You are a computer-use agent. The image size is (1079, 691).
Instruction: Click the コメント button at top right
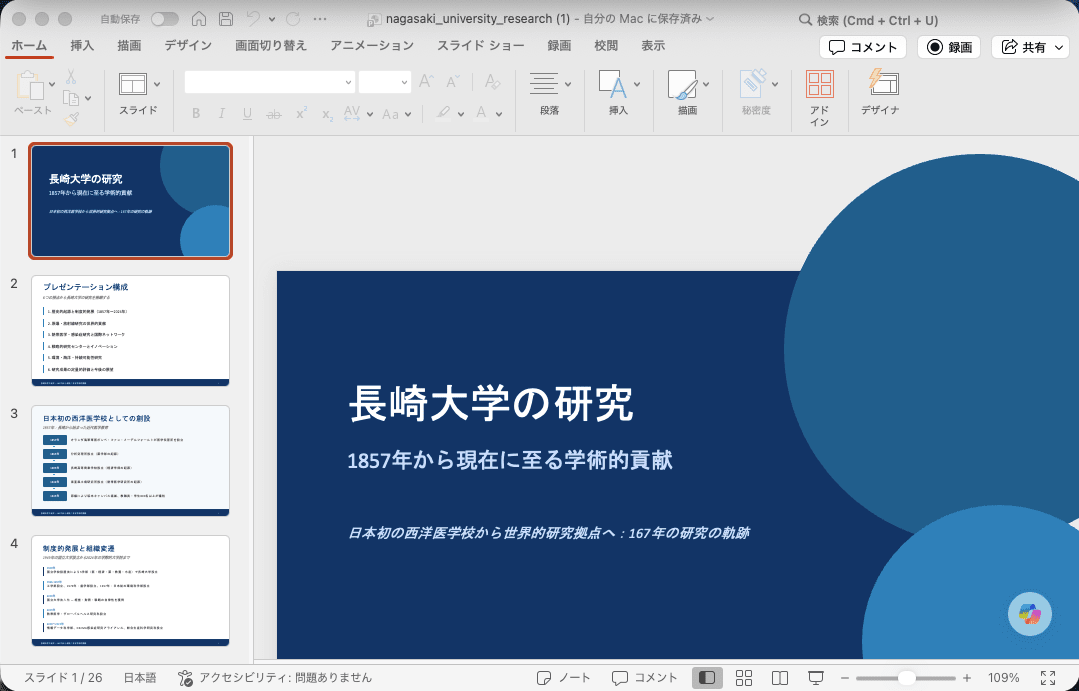tap(863, 47)
